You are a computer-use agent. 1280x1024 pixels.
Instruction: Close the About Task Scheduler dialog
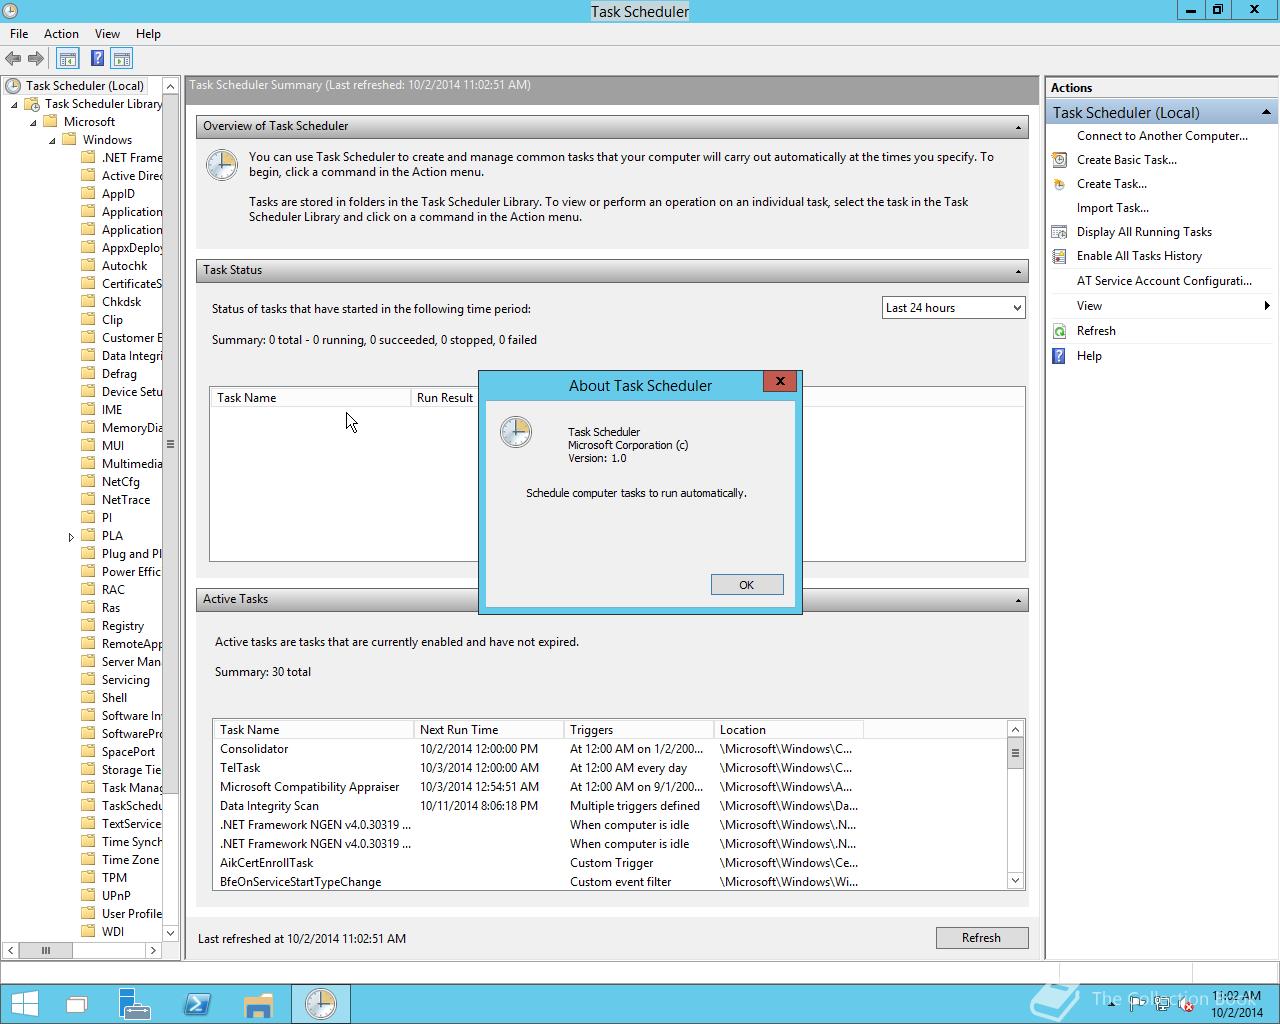click(x=780, y=381)
